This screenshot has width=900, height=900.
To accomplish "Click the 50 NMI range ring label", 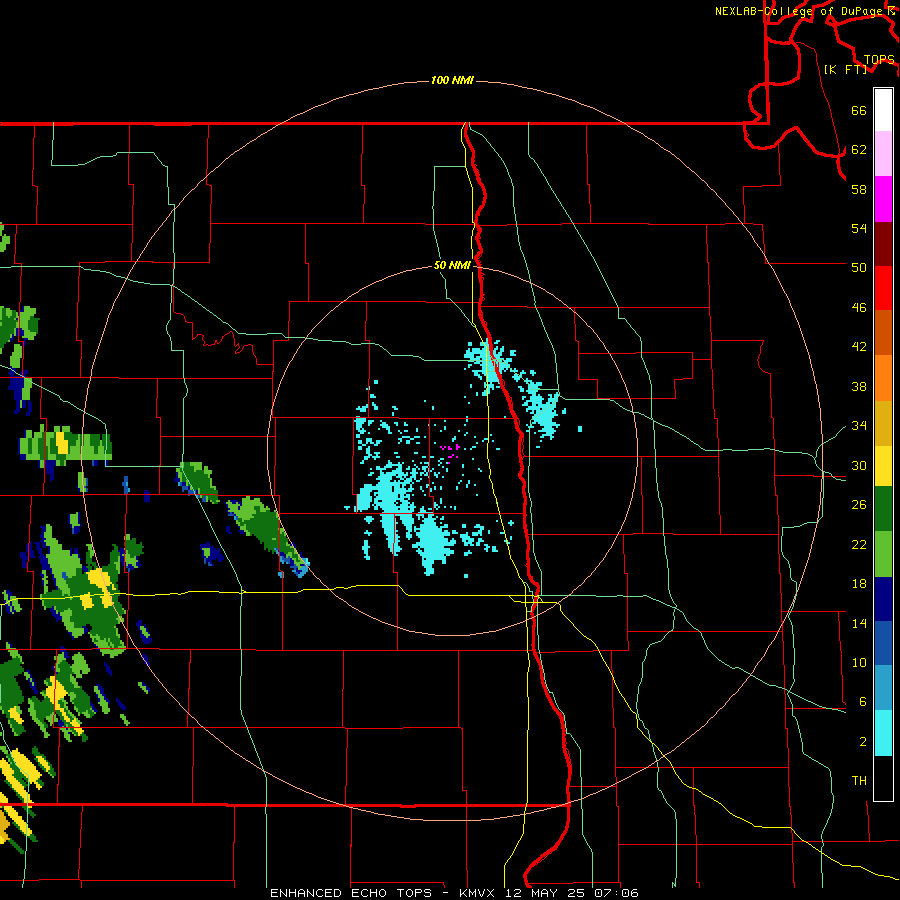I will pos(452,265).
